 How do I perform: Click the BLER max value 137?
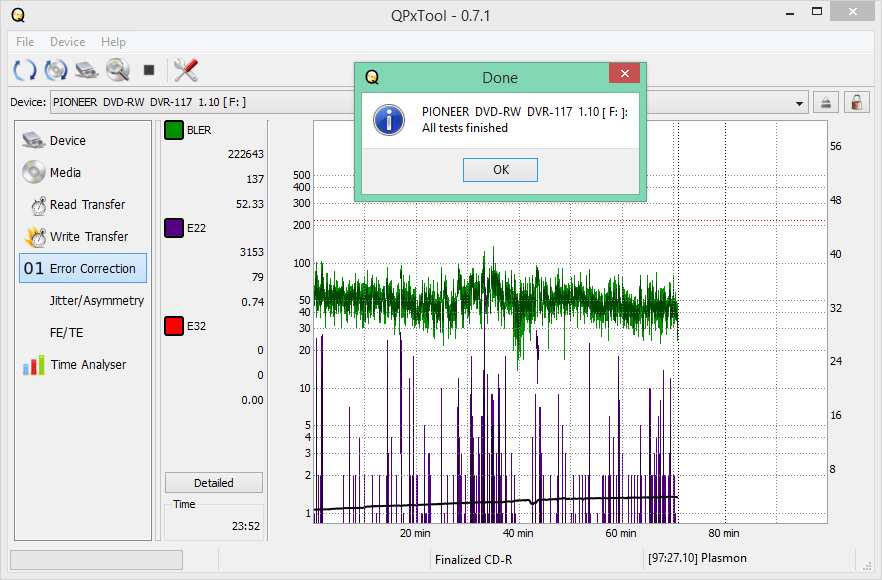(x=255, y=179)
